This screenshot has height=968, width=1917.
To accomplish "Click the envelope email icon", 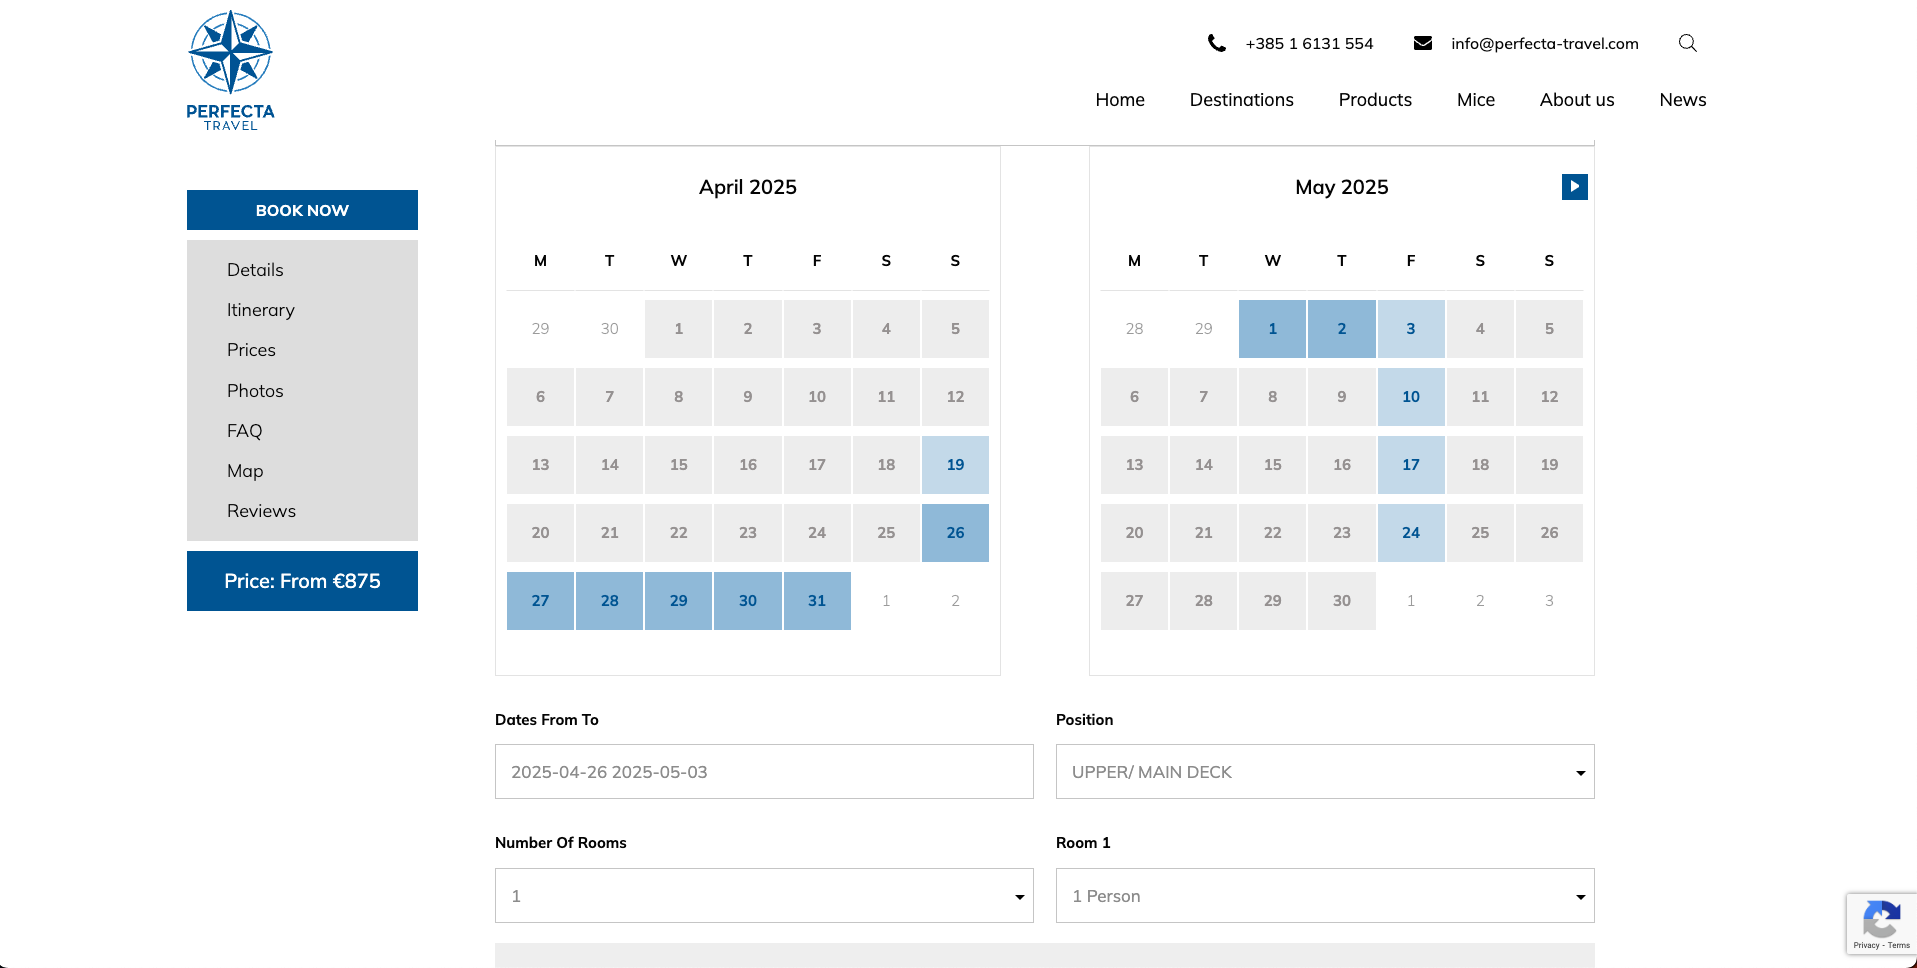I will [x=1423, y=43].
